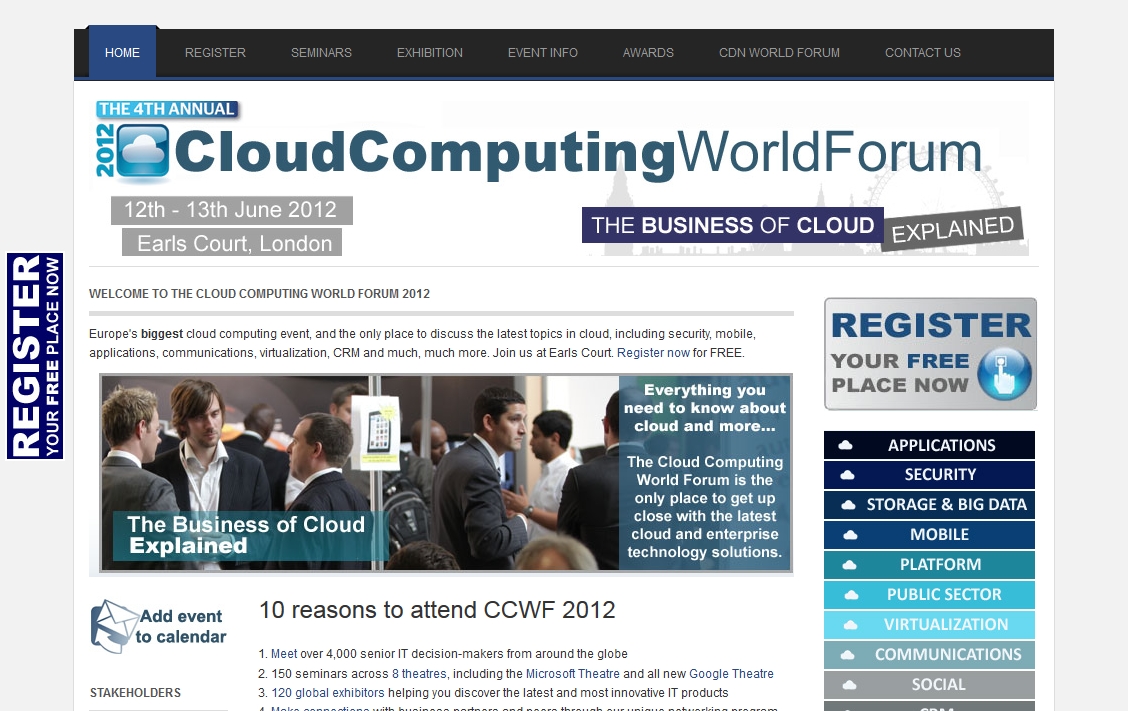Click the '12th - 13th June 2012' date label

(x=231, y=210)
